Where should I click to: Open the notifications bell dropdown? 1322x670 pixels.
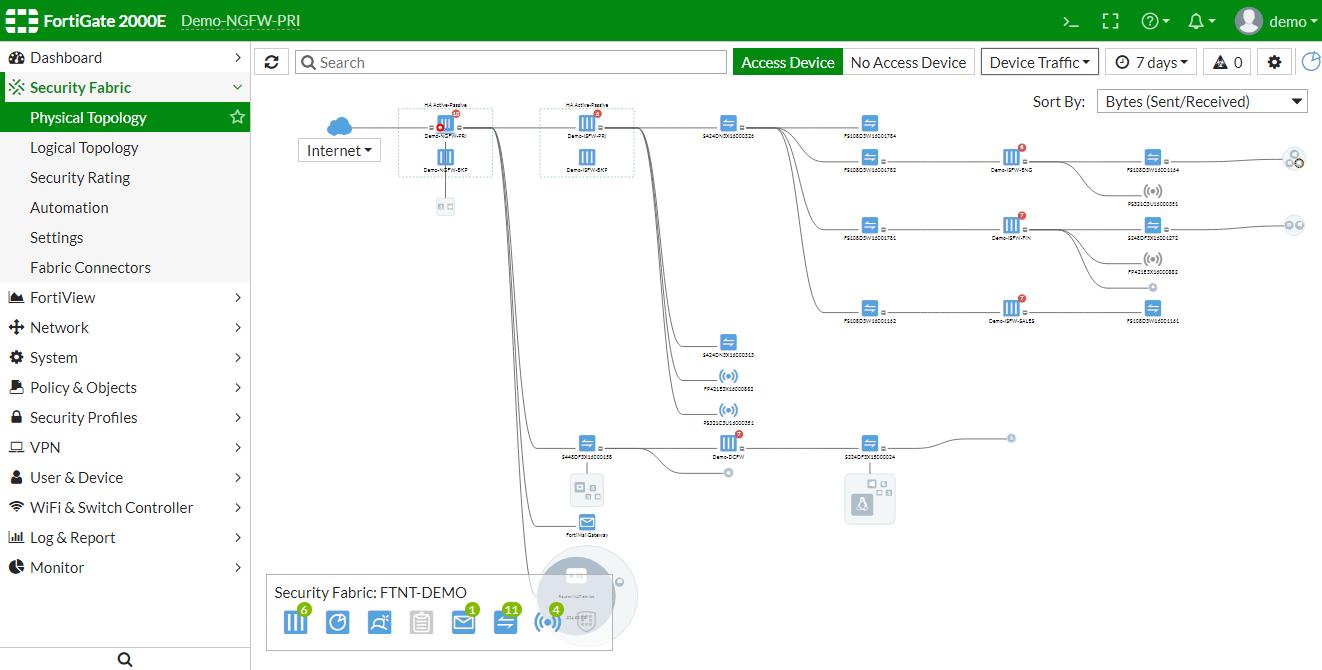click(x=1202, y=21)
